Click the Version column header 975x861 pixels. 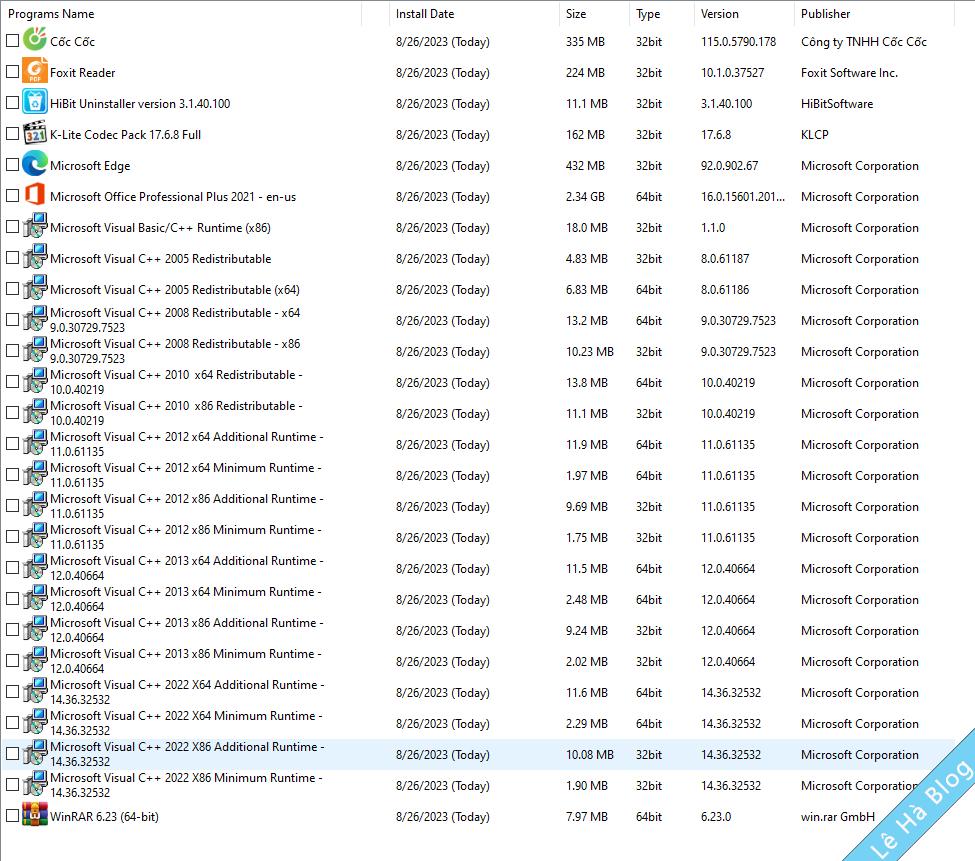[x=720, y=14]
